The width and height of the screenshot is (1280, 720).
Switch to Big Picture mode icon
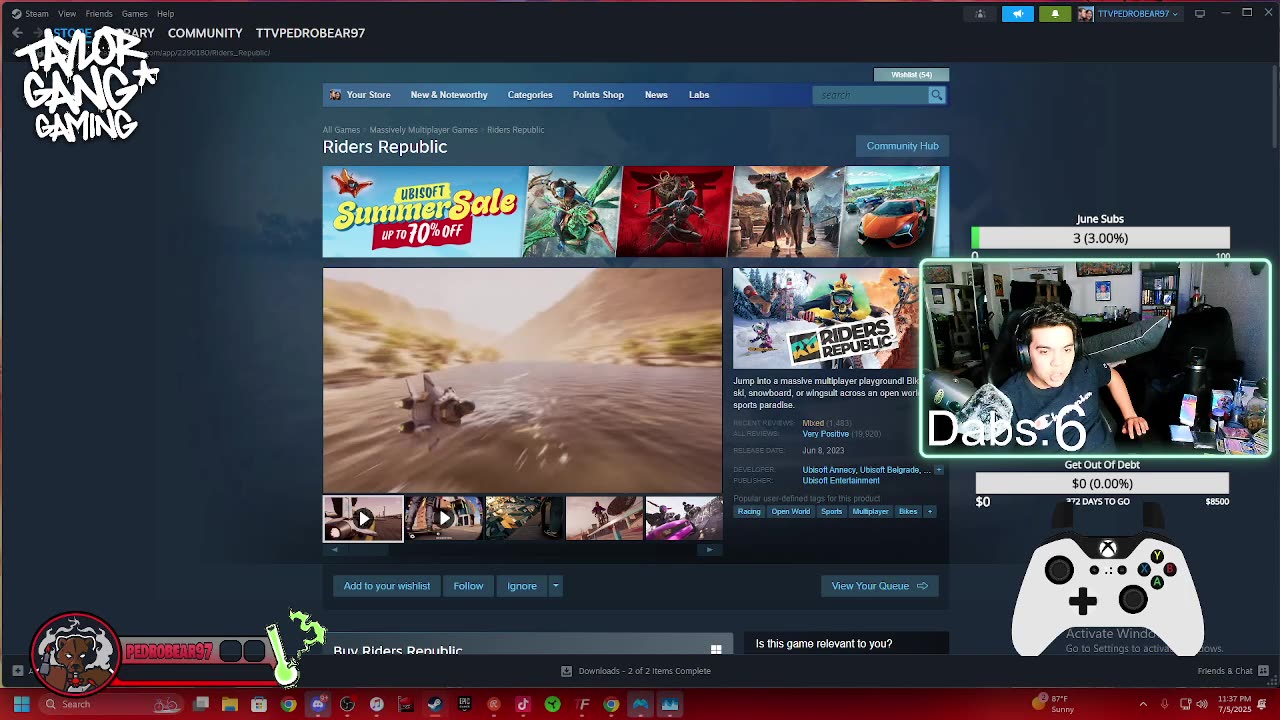1200,13
